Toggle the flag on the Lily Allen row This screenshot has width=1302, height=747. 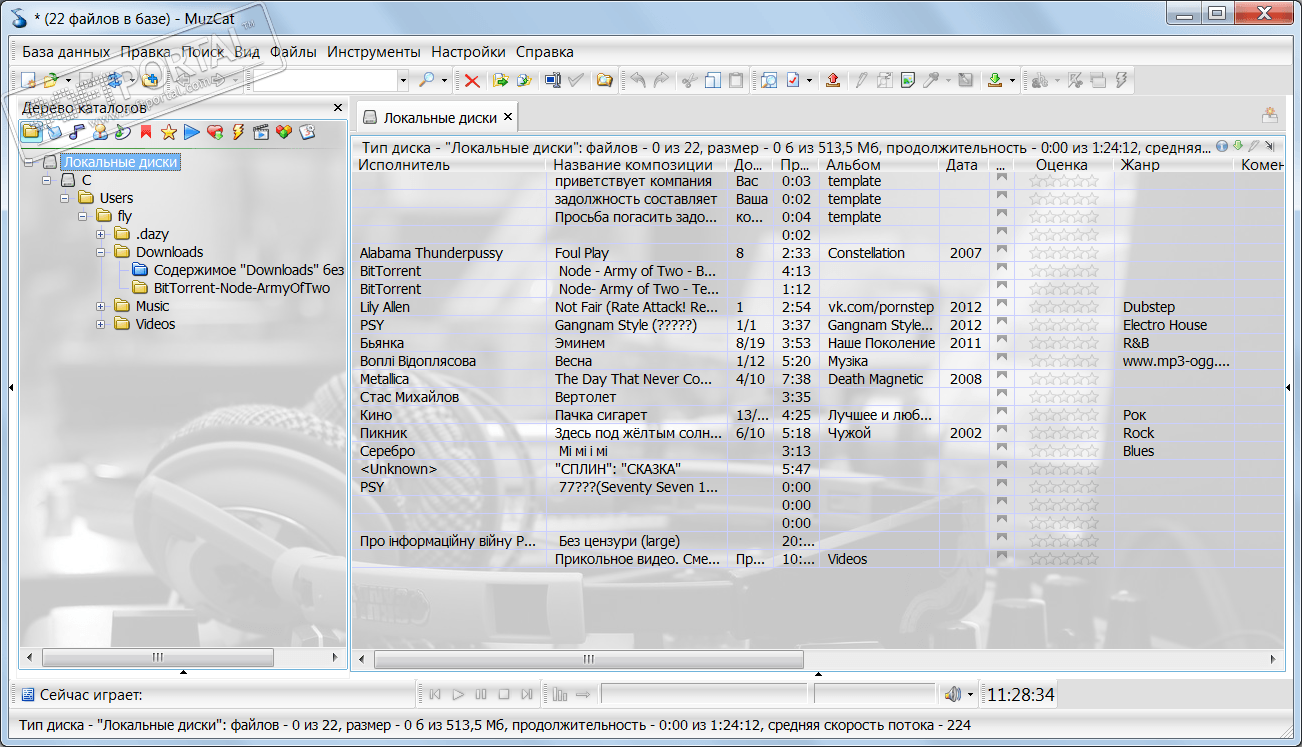tap(1001, 307)
